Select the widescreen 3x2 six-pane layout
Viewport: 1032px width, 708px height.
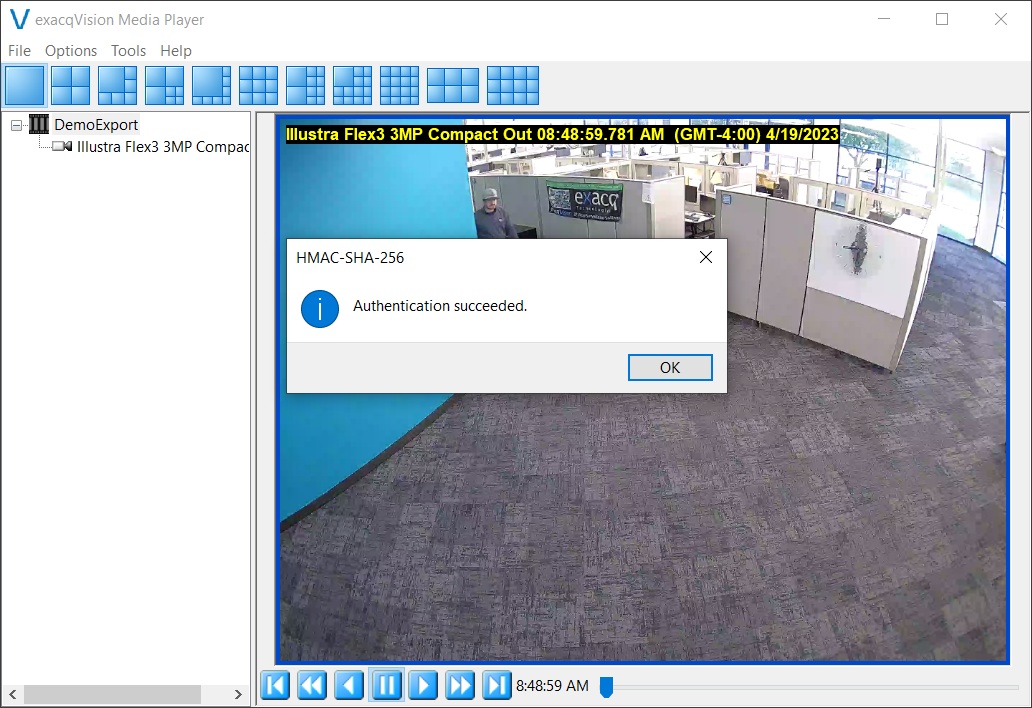click(x=453, y=86)
